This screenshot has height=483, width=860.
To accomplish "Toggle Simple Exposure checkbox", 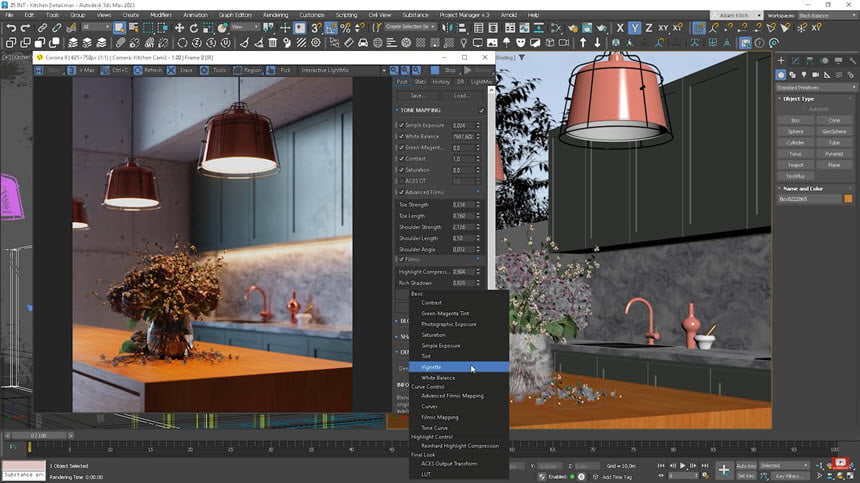I will [401, 125].
